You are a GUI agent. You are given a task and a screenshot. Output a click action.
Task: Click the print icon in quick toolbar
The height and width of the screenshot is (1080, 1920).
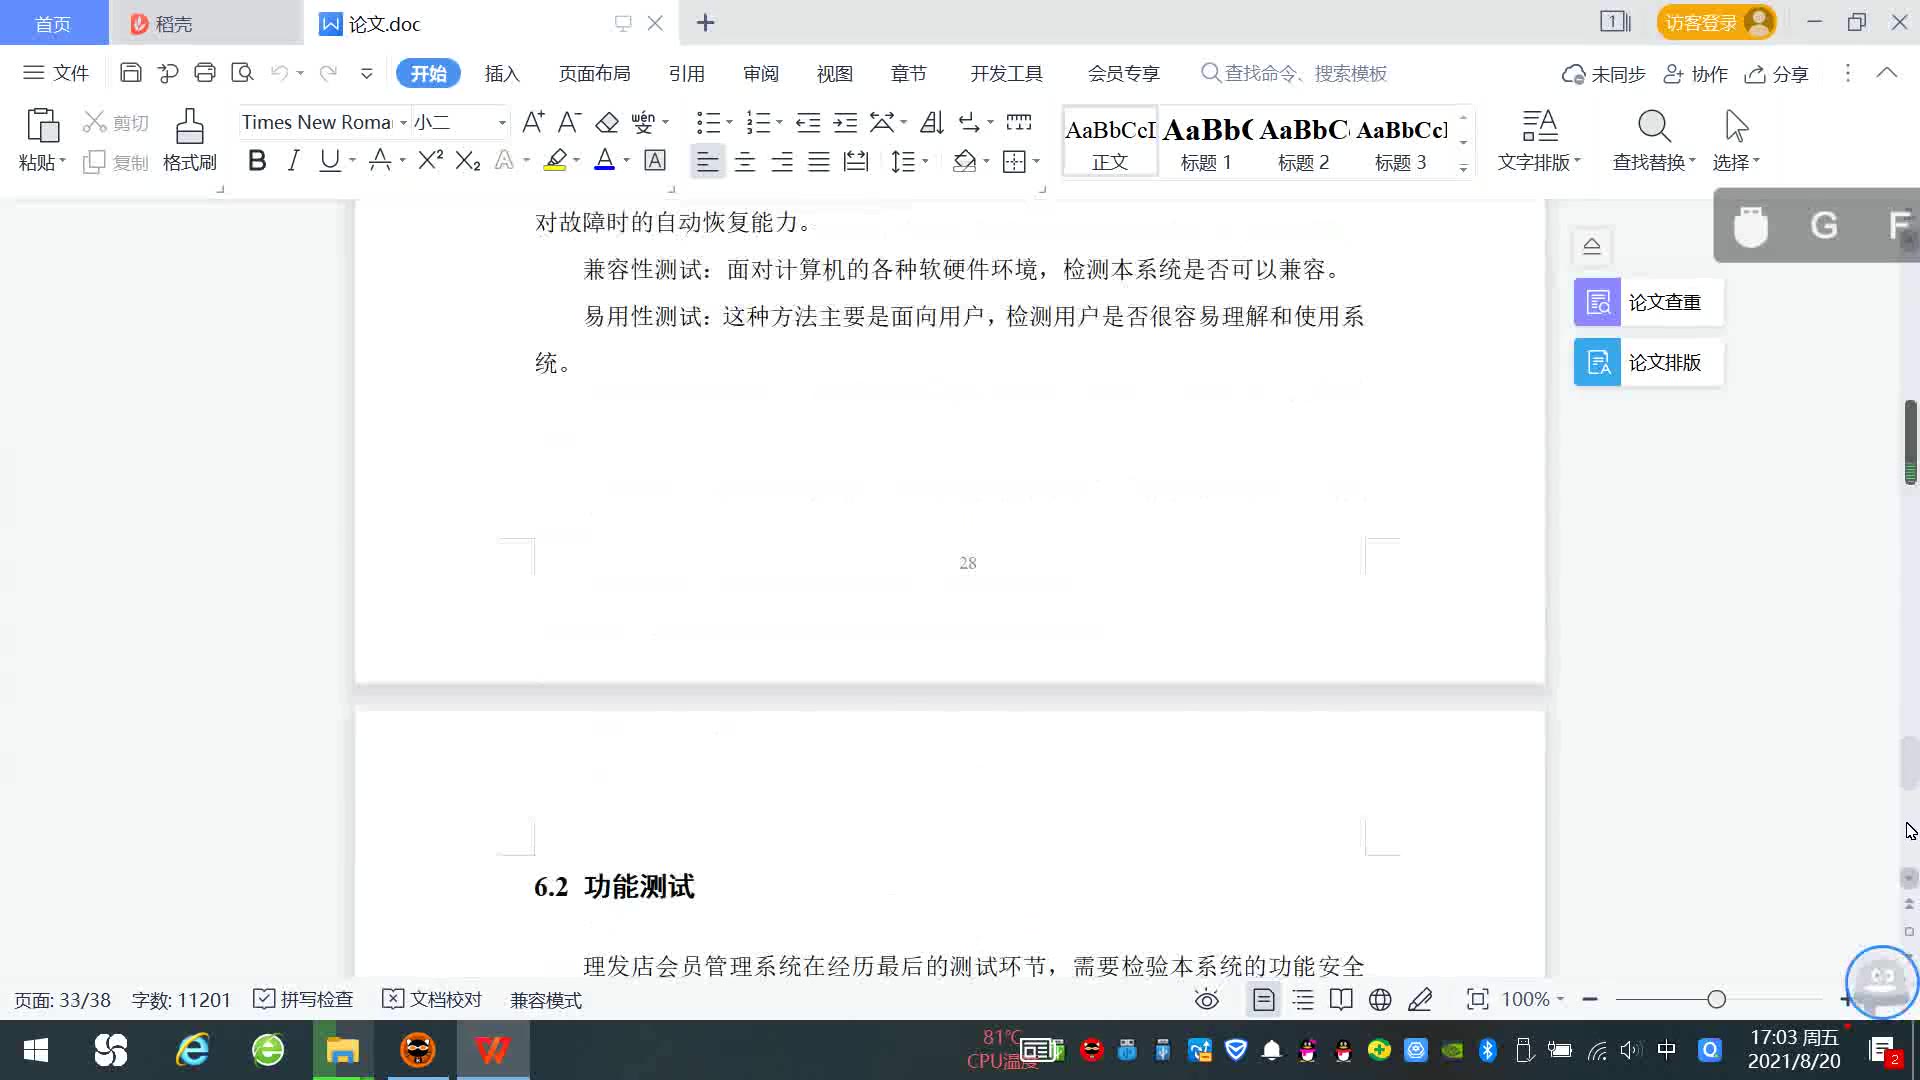coord(205,73)
